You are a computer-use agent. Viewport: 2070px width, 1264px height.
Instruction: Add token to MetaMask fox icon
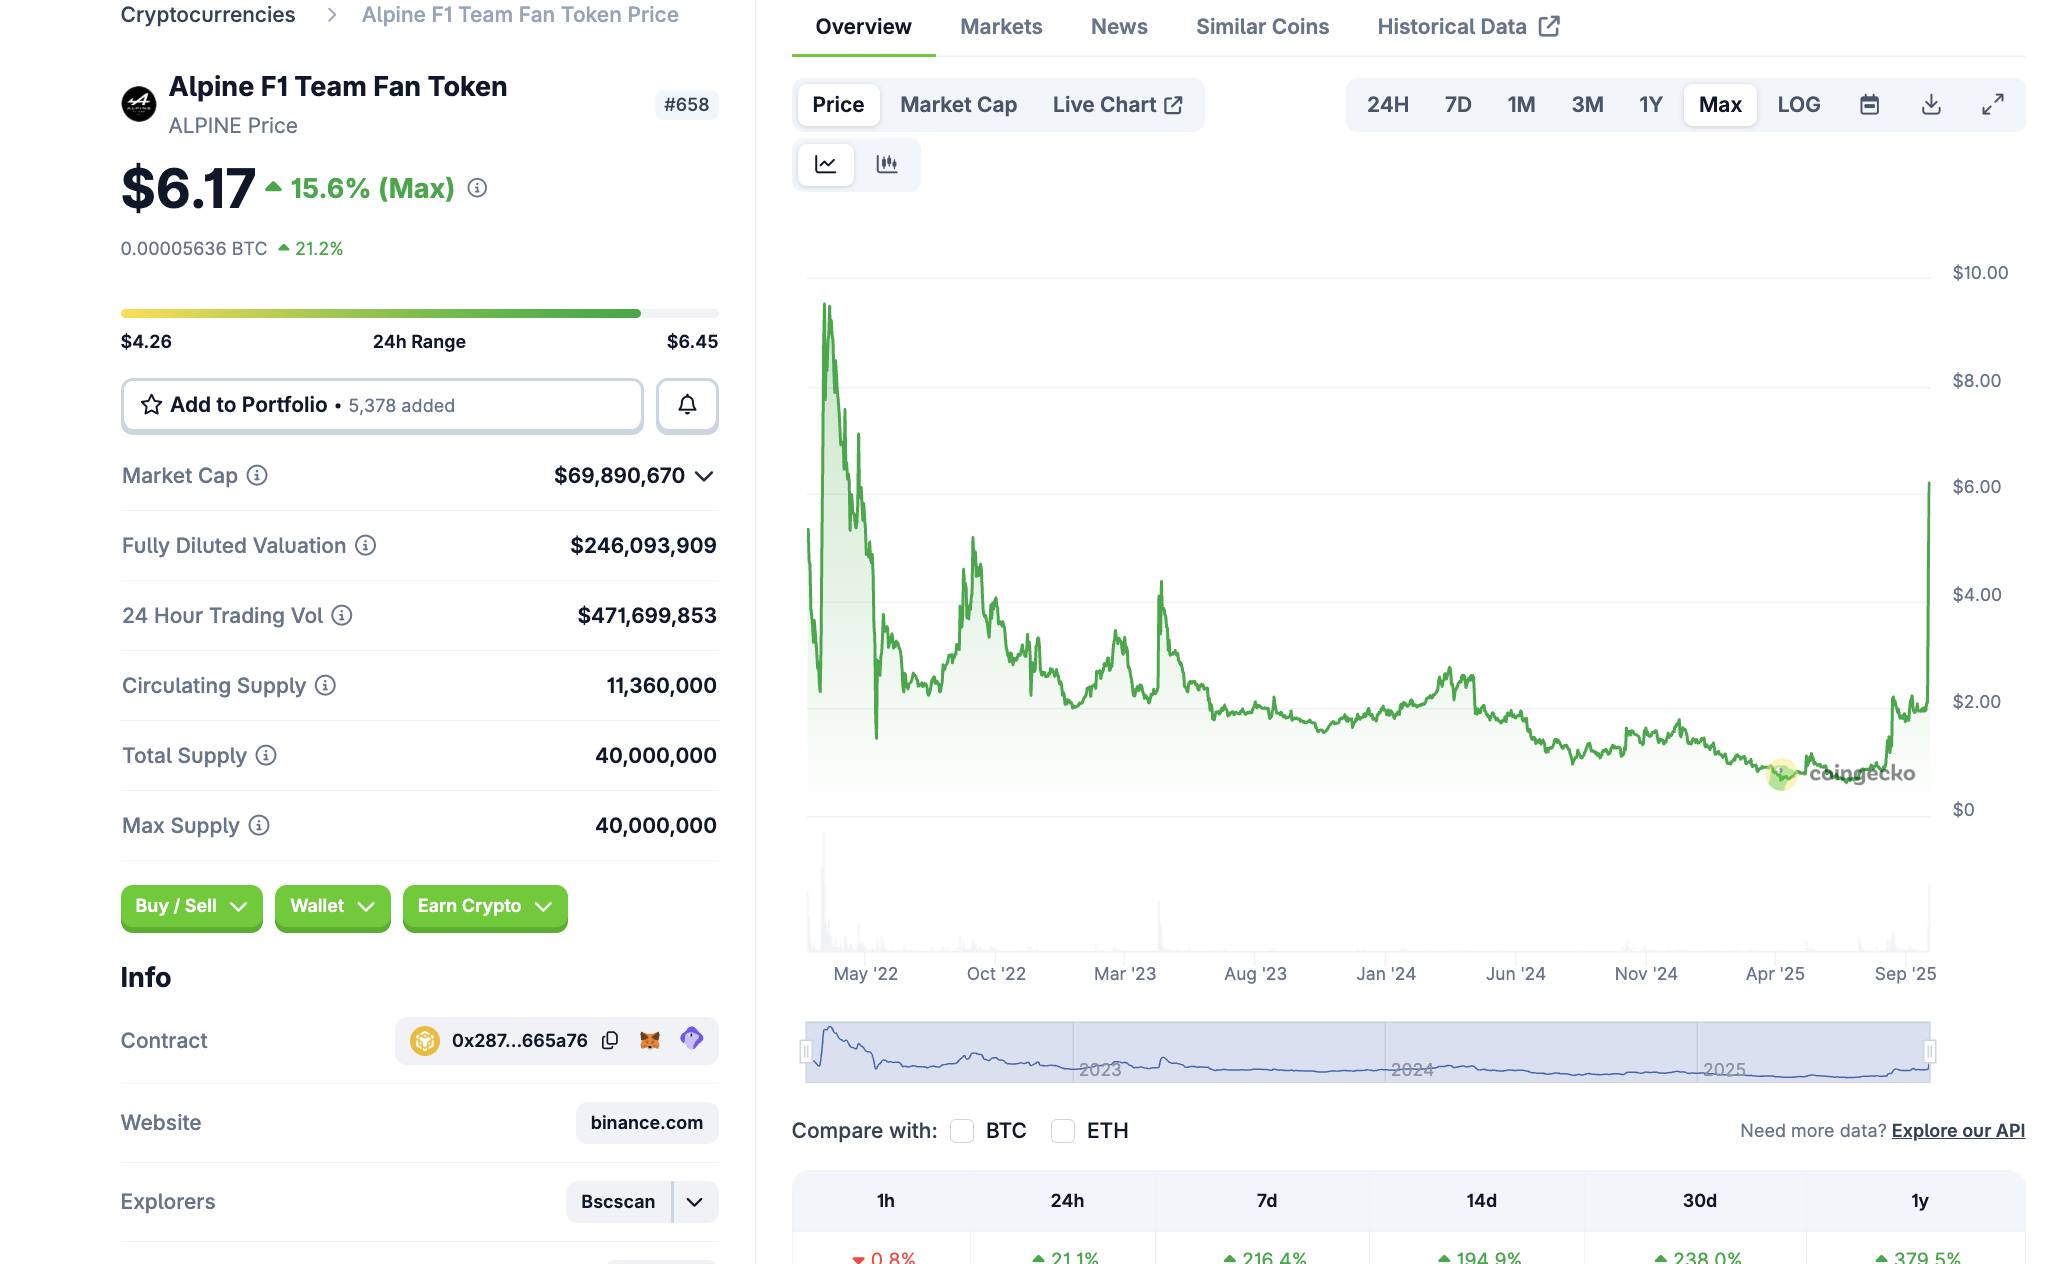click(650, 1041)
